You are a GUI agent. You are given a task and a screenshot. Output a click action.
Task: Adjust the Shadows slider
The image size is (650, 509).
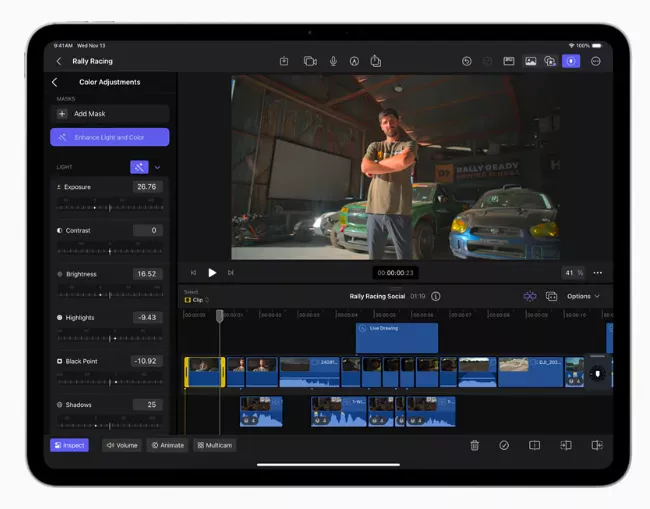pyautogui.click(x=110, y=425)
